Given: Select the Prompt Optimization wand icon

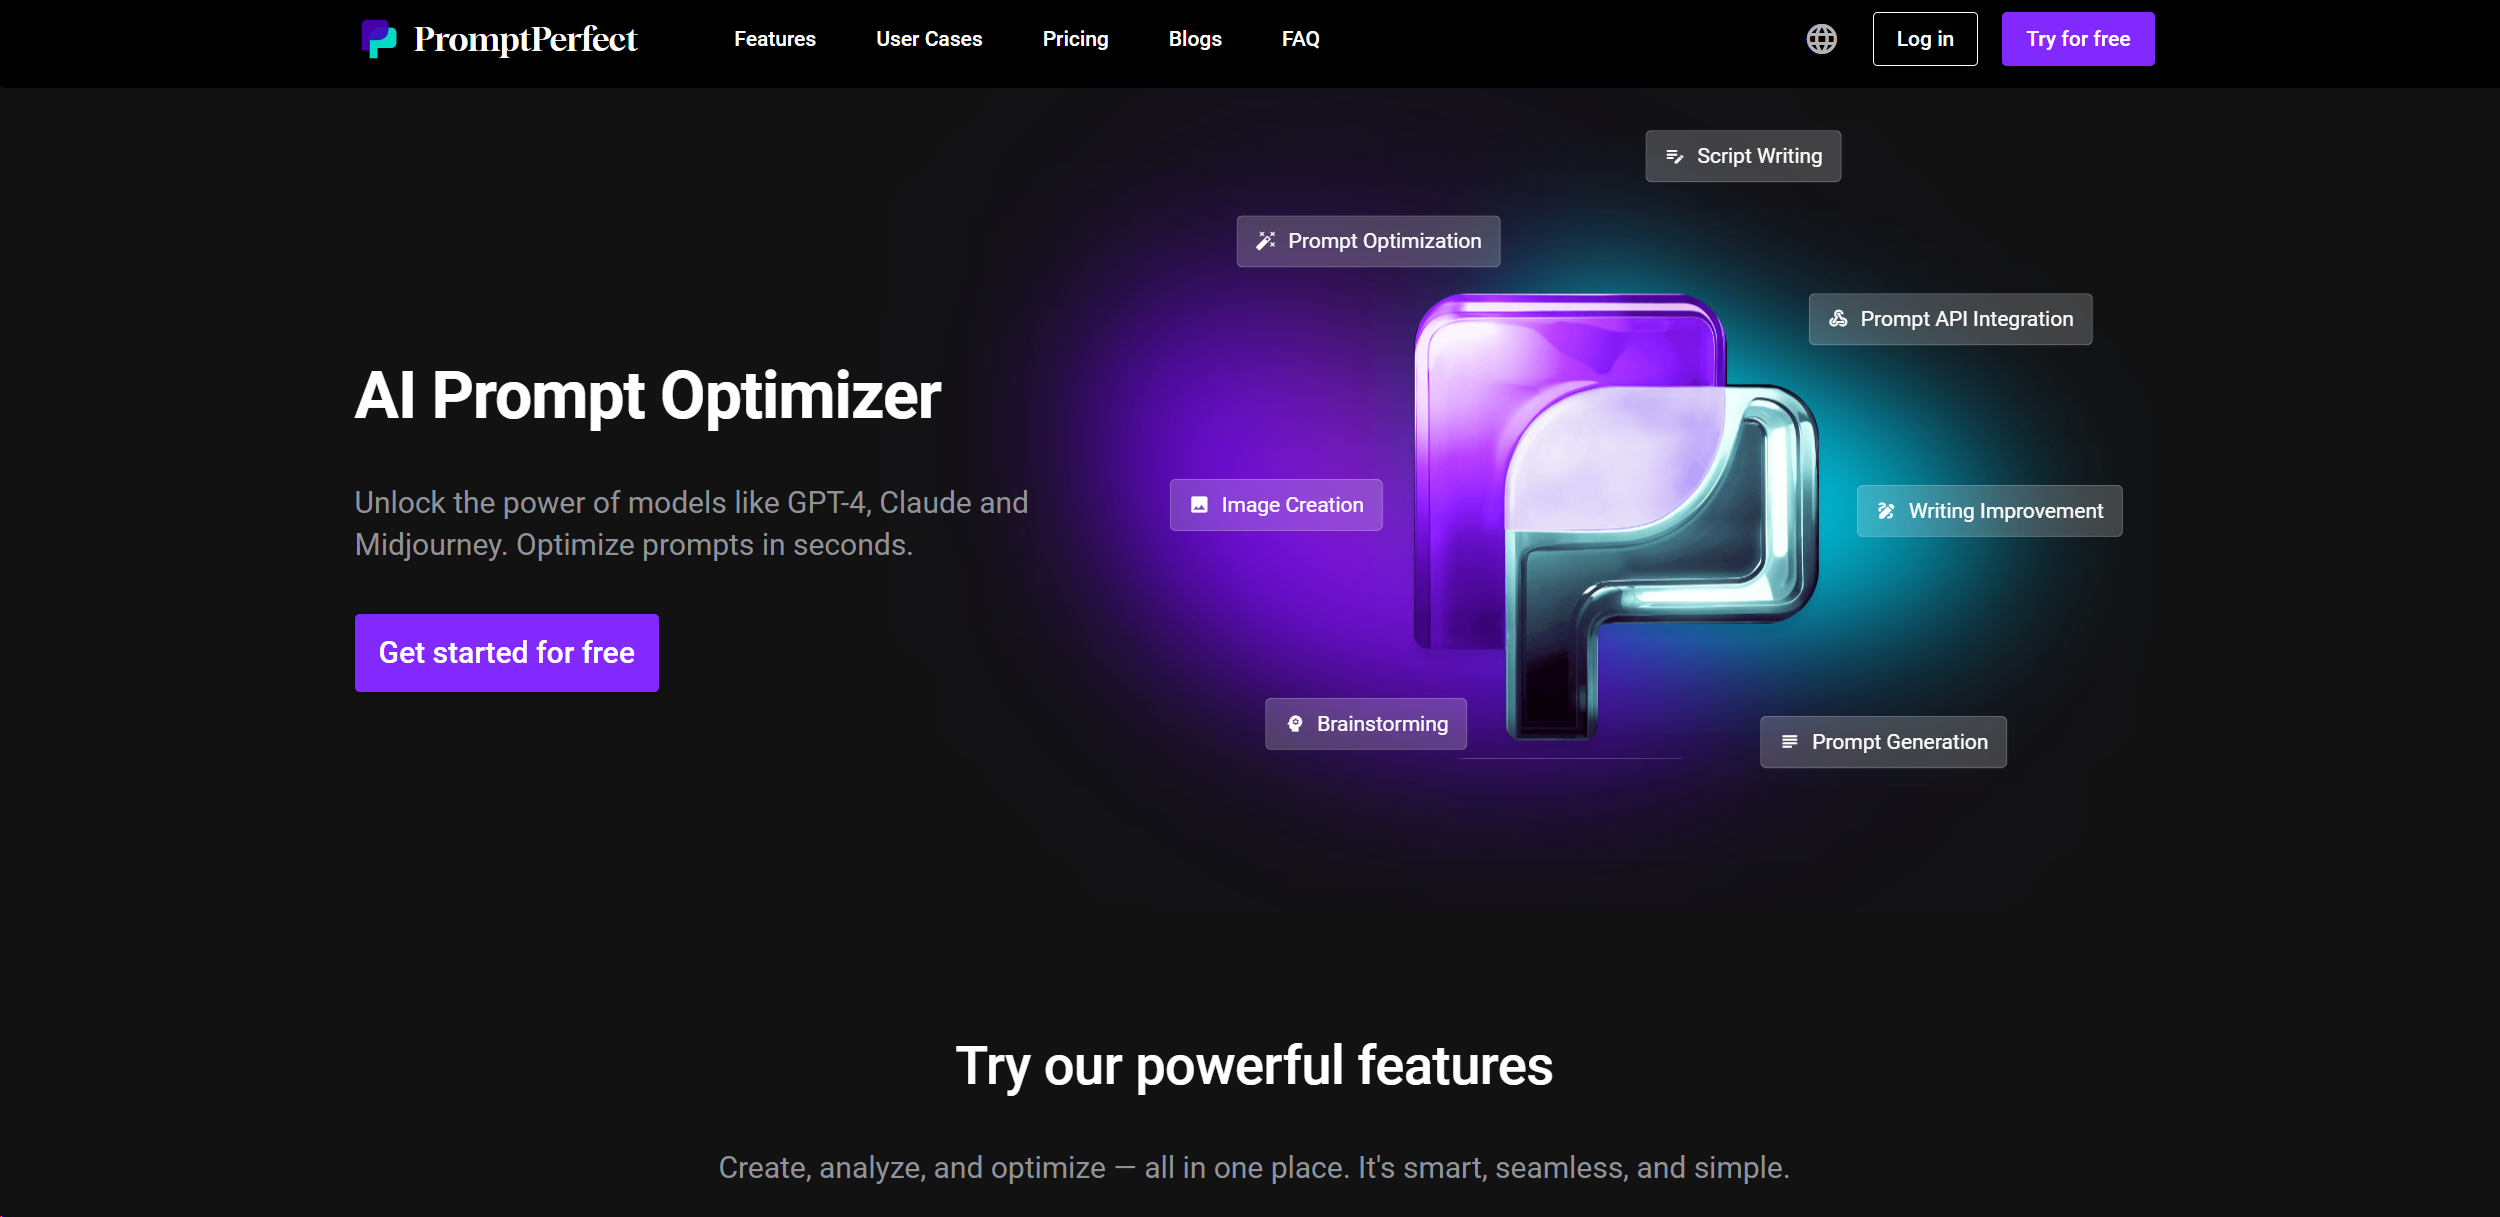Looking at the screenshot, I should point(1265,240).
